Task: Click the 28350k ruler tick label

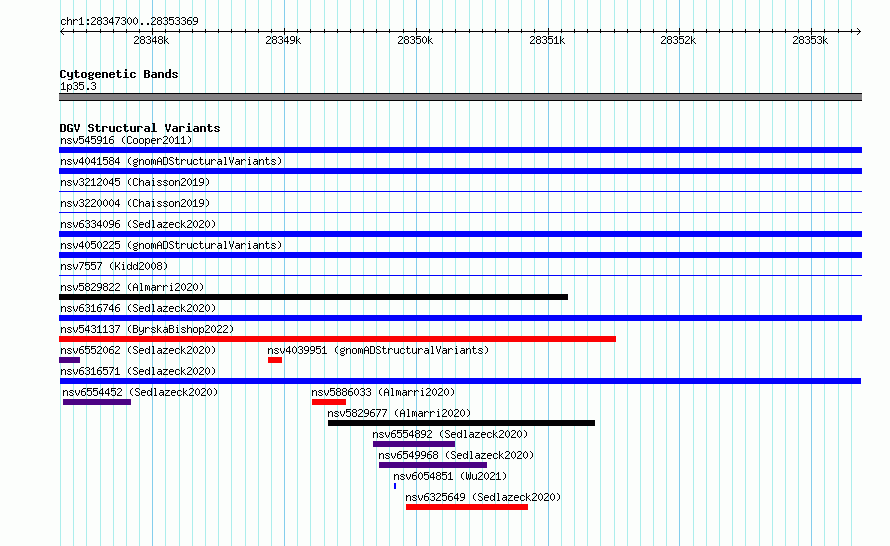Action: pyautogui.click(x=415, y=40)
